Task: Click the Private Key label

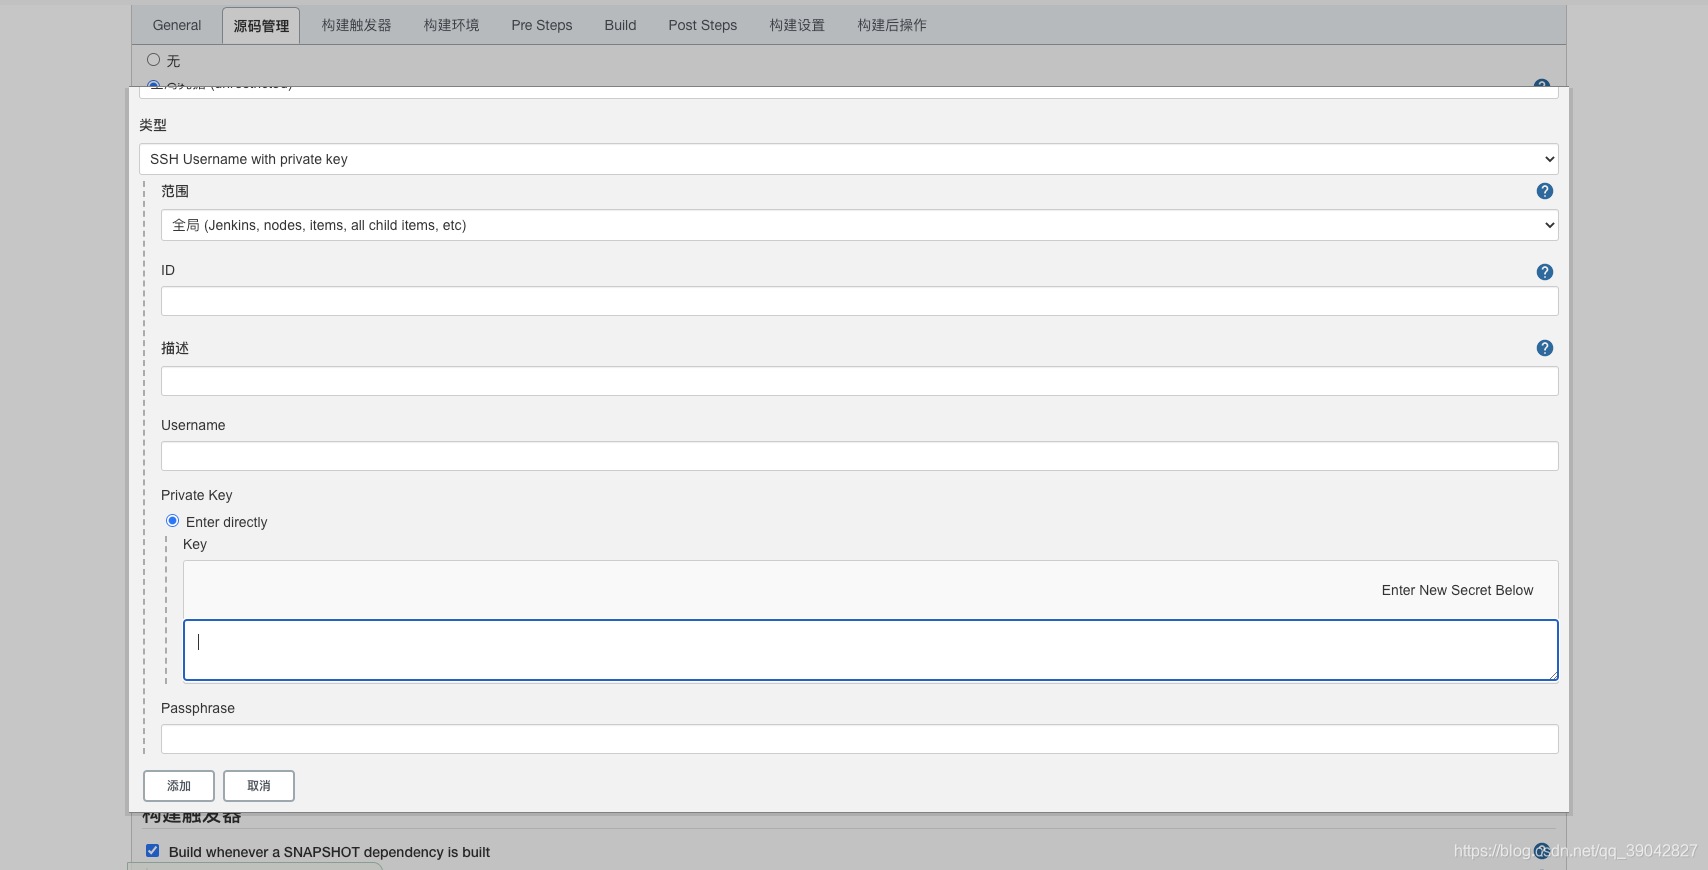Action: 197,495
